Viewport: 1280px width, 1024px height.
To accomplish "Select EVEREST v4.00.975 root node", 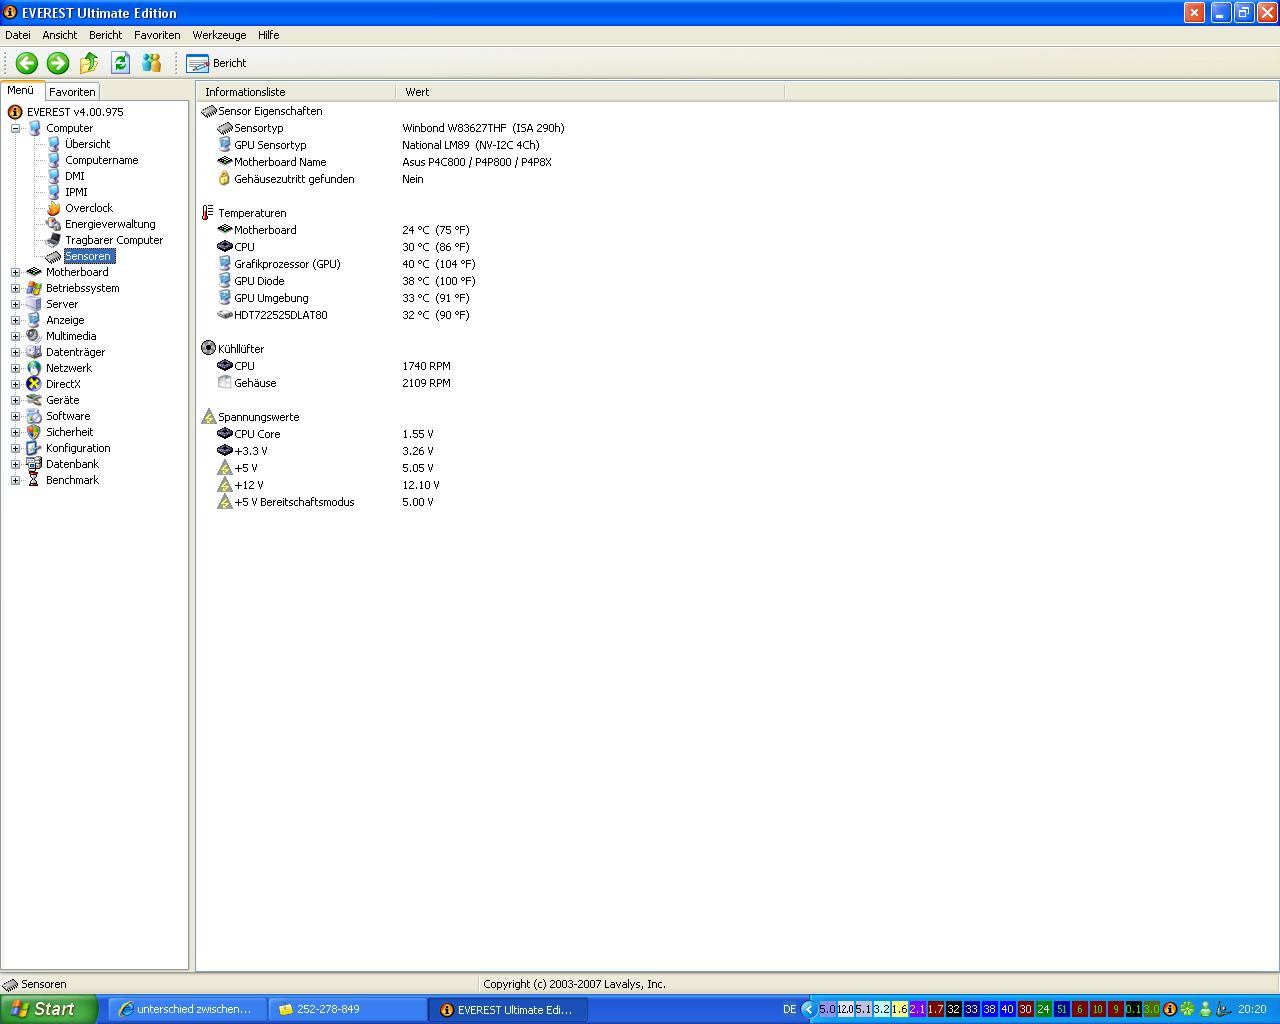I will click(x=75, y=112).
